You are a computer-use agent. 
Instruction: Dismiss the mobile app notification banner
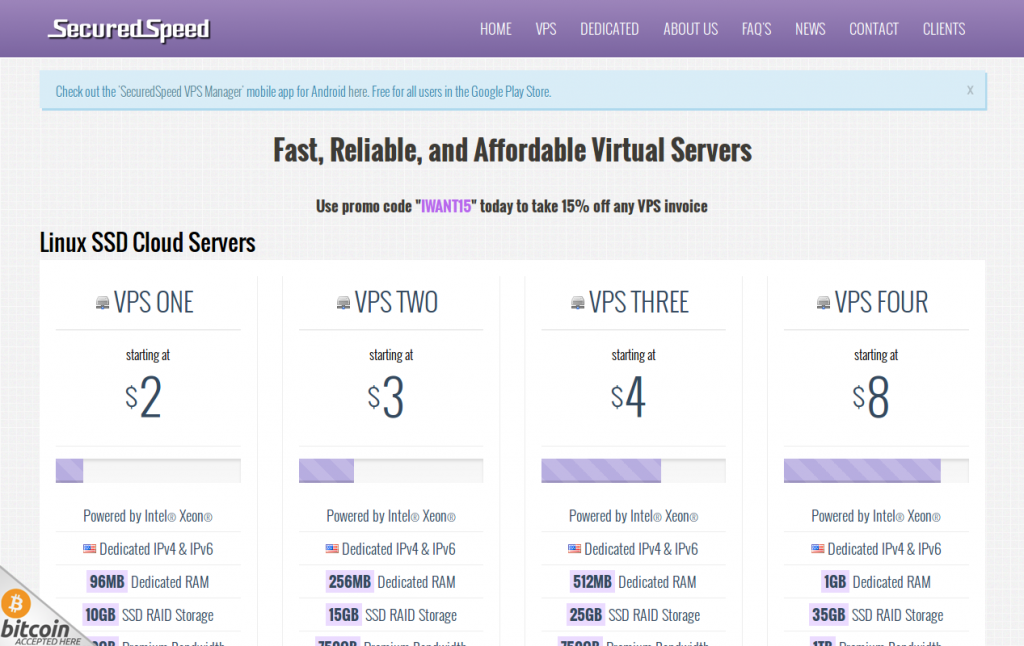pyautogui.click(x=970, y=90)
